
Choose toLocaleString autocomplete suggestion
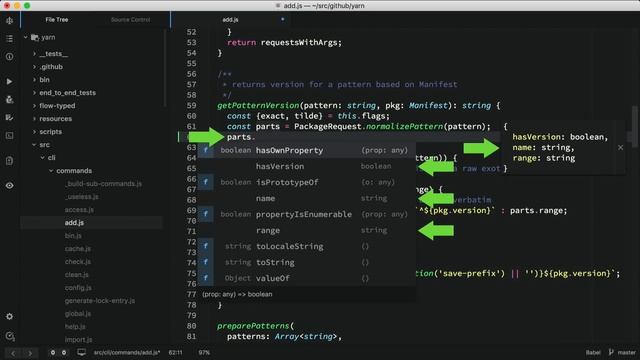307,246
